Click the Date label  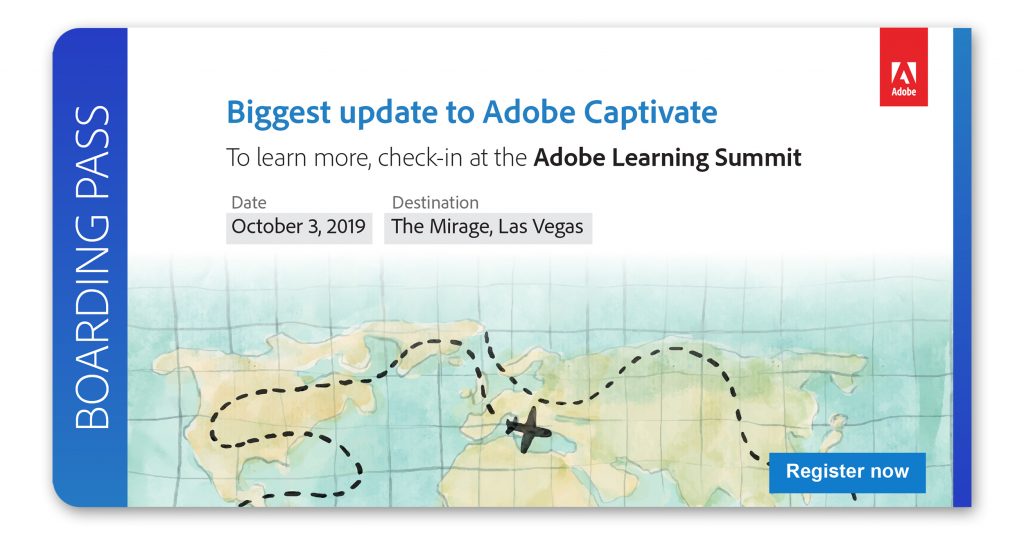click(x=249, y=203)
